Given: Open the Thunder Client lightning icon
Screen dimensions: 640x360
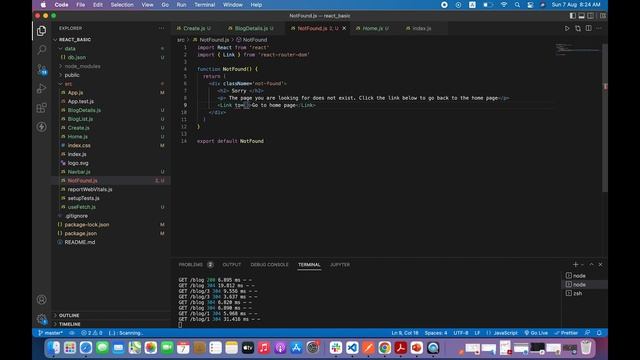Looking at the screenshot, I should click(41, 127).
